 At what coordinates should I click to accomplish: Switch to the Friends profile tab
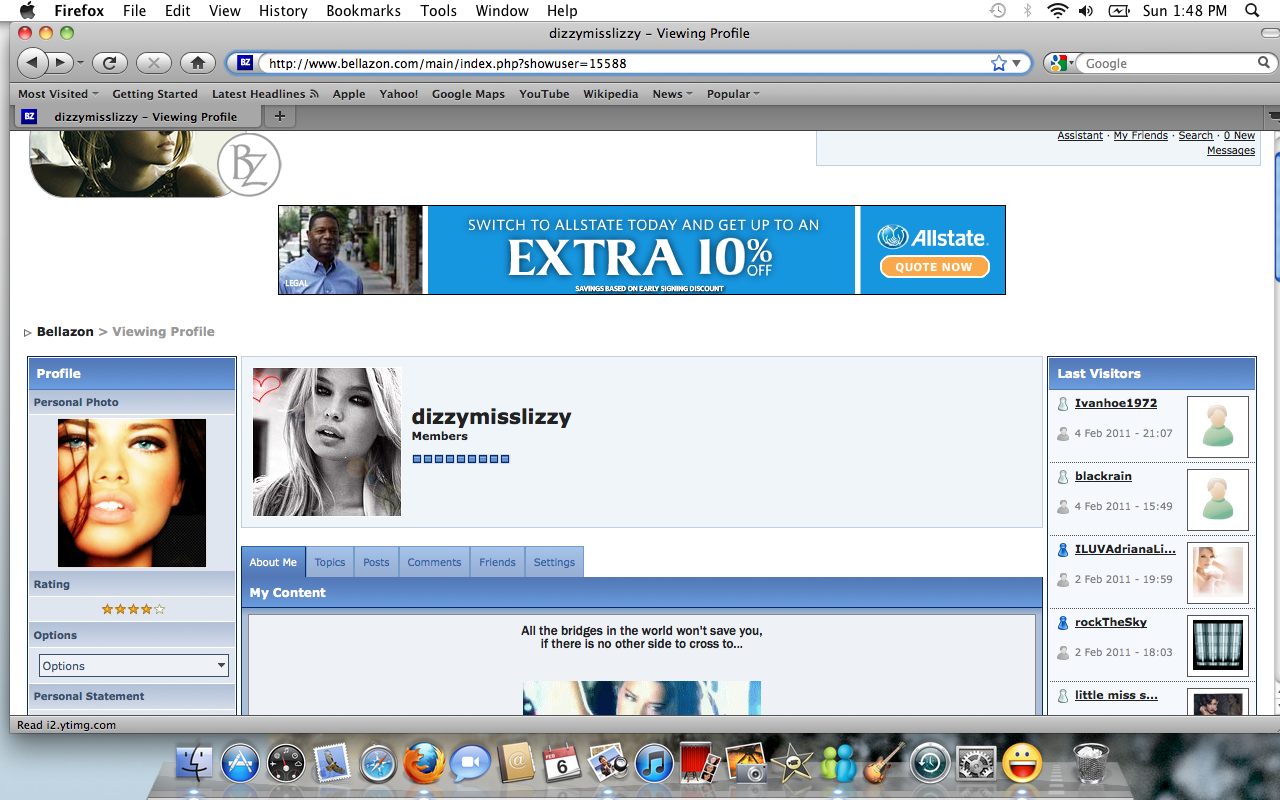point(497,562)
